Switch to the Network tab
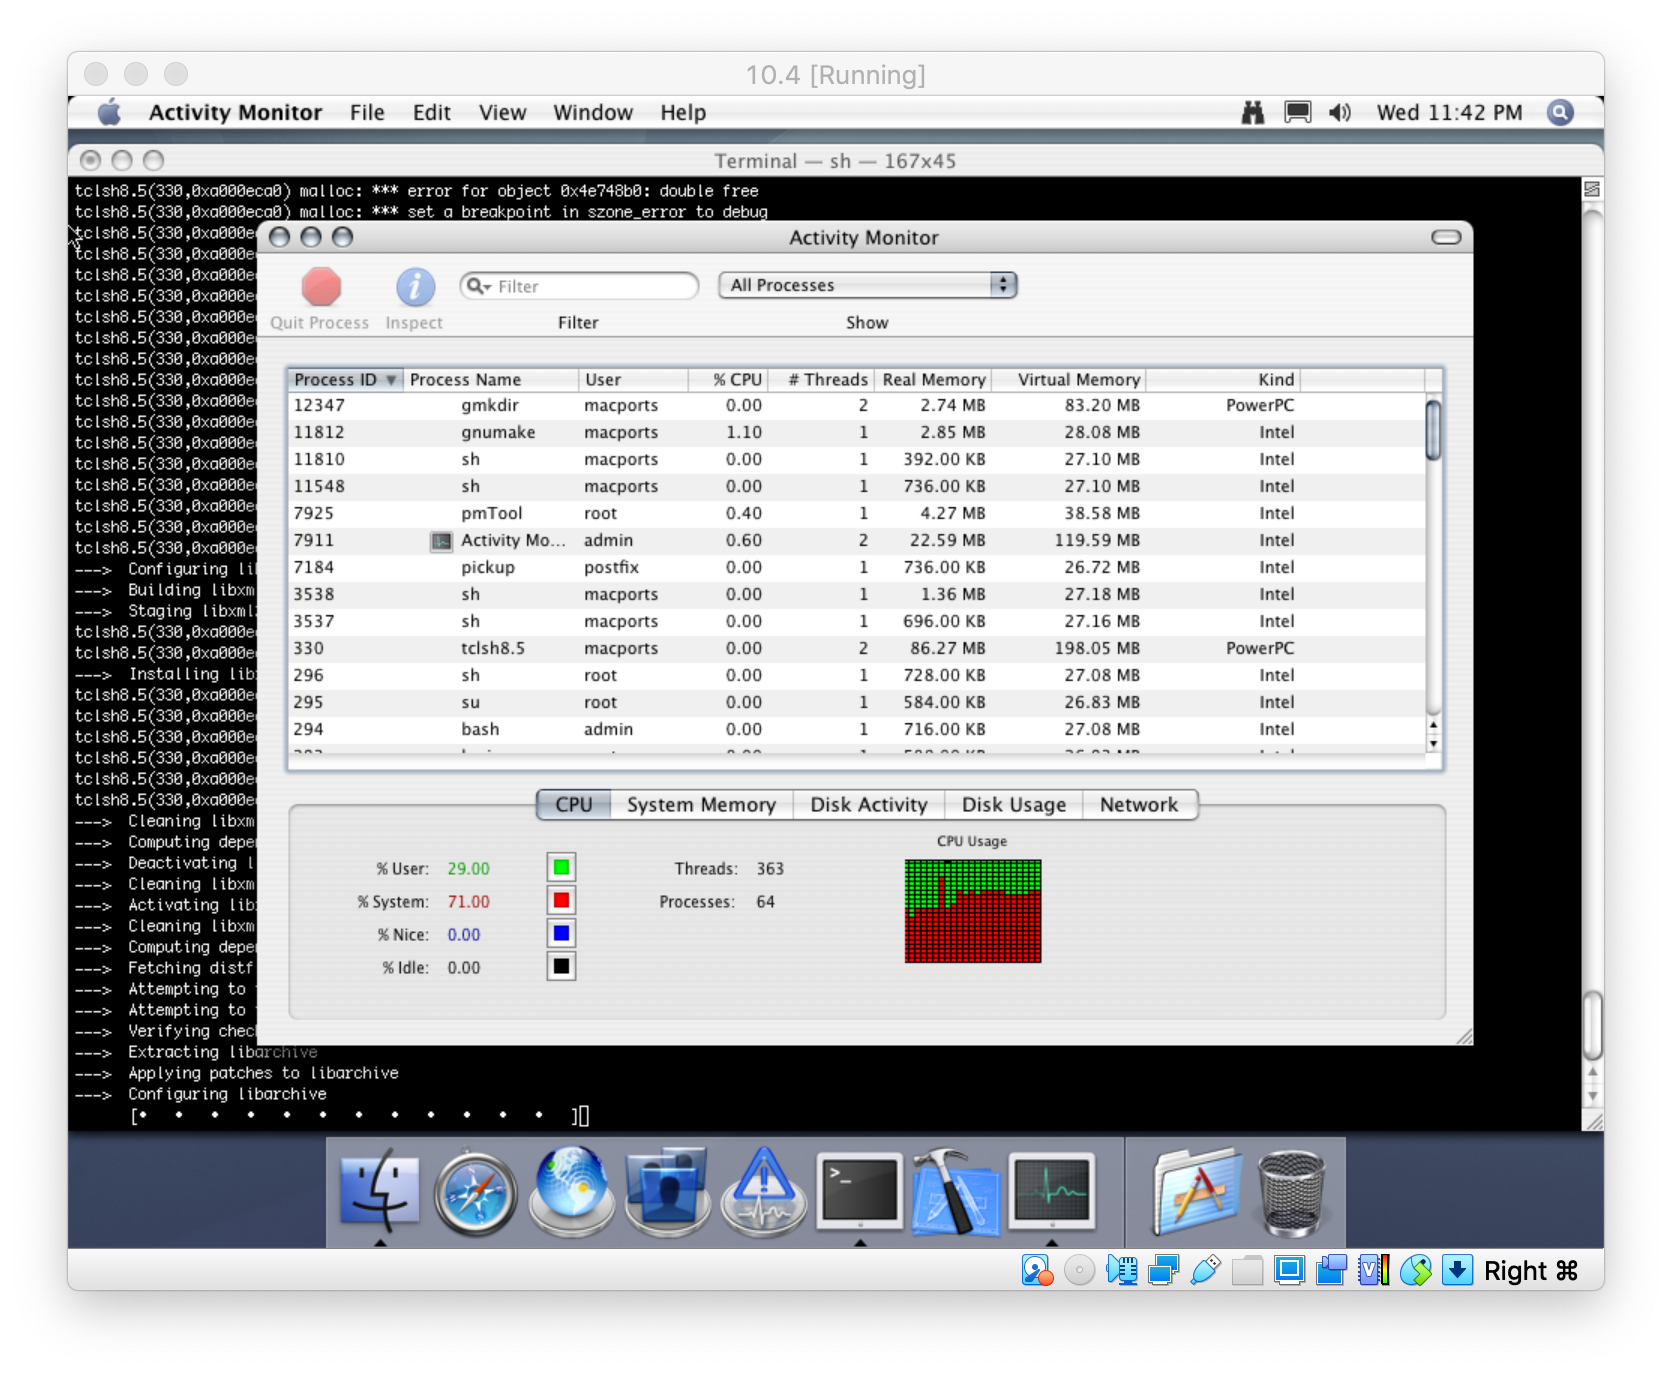The image size is (1672, 1374). point(1139,805)
